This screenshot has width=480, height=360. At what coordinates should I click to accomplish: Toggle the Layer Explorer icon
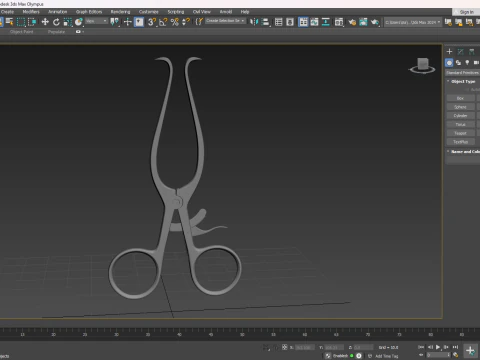point(290,22)
